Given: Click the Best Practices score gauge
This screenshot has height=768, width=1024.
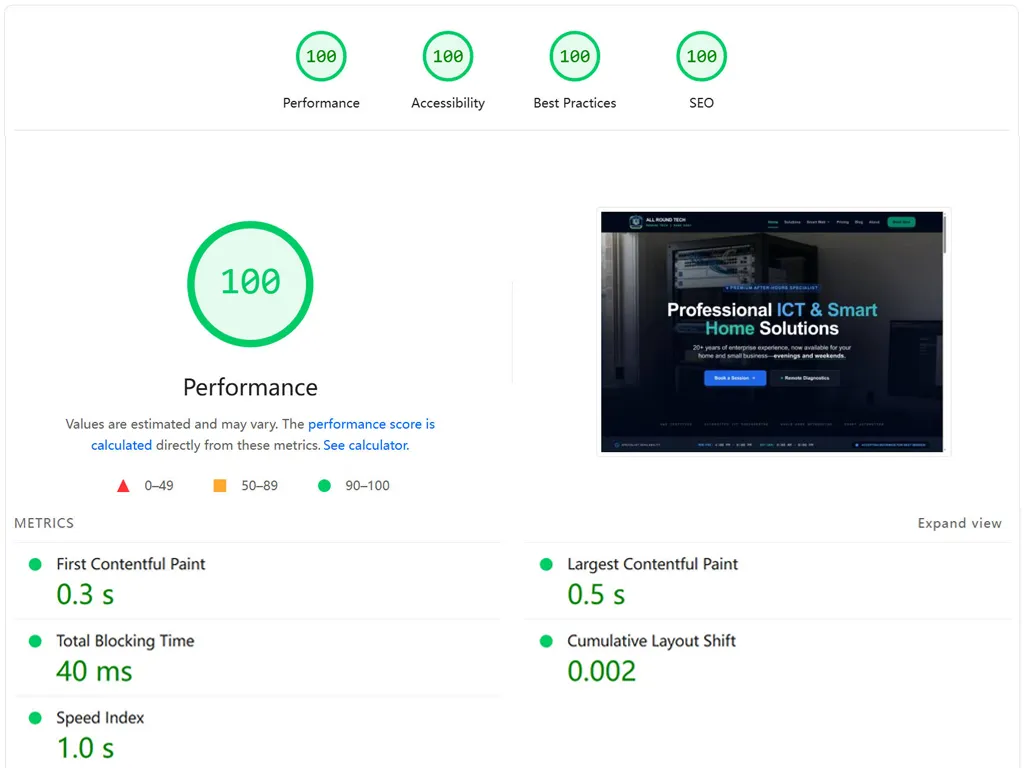Looking at the screenshot, I should click(574, 56).
